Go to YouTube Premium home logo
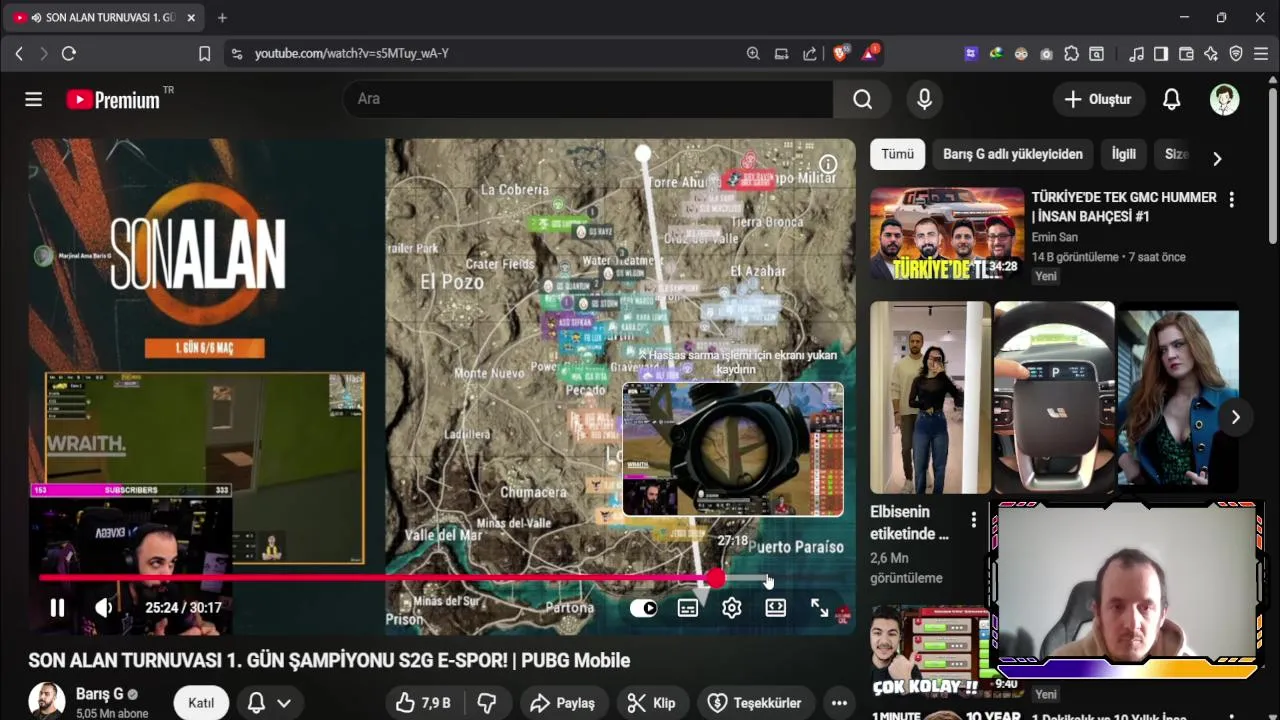This screenshot has height=720, width=1280. pos(114,100)
